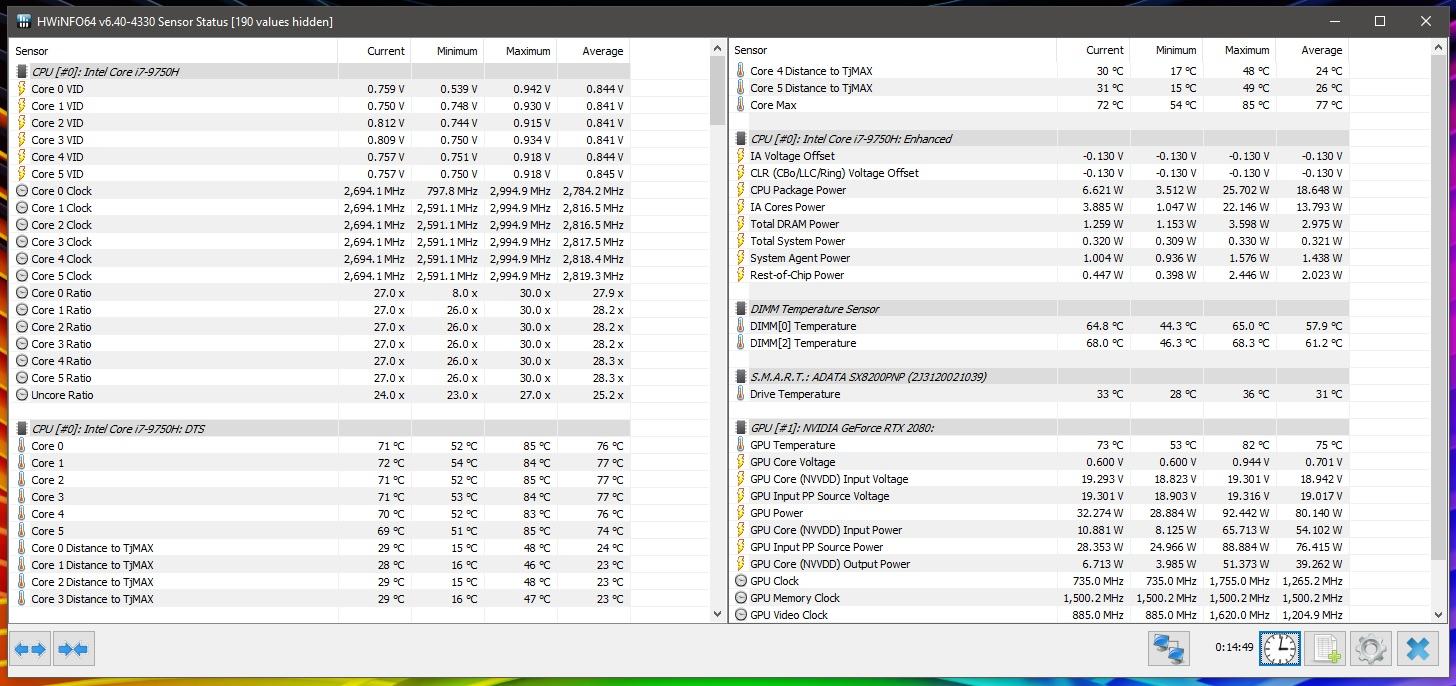
Task: Click left pane scrollbar up arrow
Action: (x=718, y=48)
